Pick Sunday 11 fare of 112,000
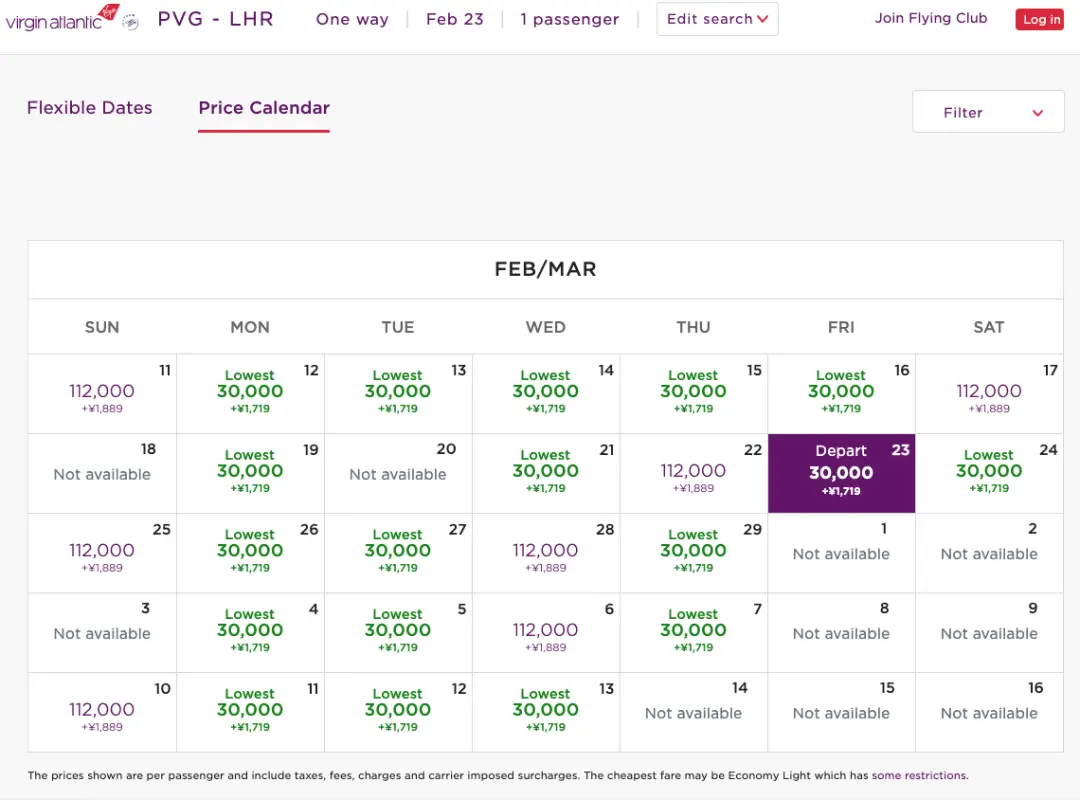This screenshot has width=1080, height=800. [x=102, y=392]
